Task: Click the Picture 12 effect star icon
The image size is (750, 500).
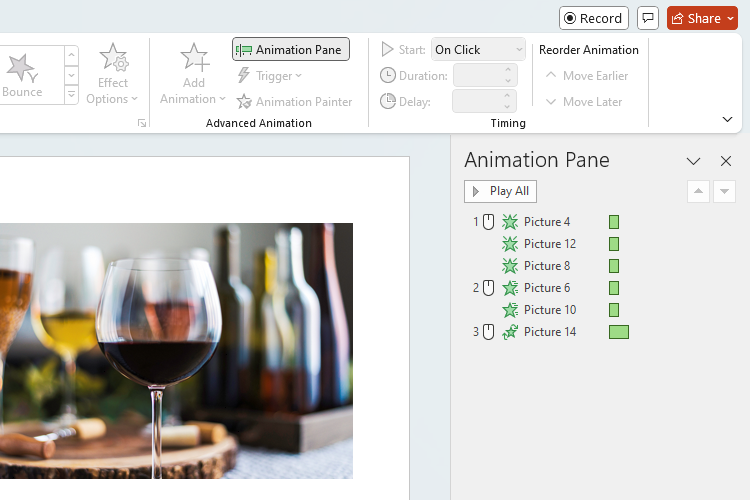Action: [x=510, y=244]
